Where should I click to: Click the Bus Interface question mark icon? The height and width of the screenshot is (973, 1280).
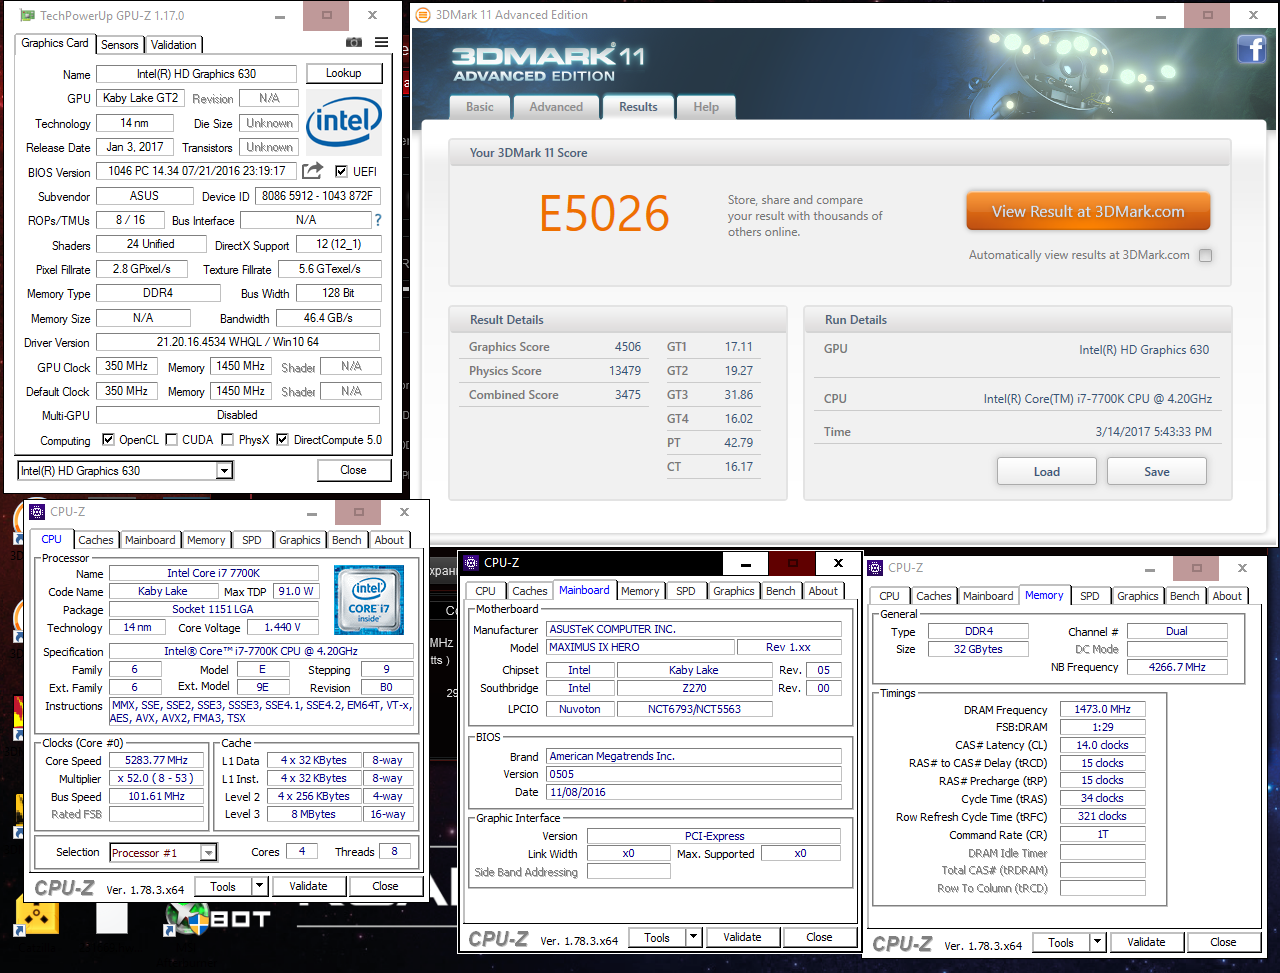tap(378, 220)
